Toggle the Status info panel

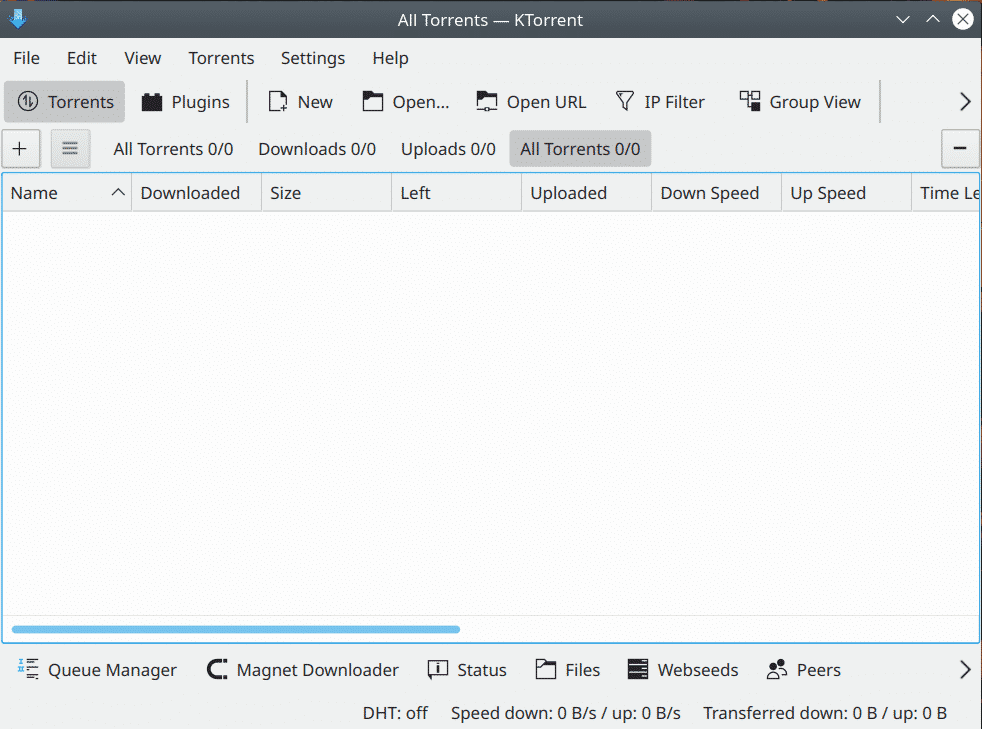point(467,670)
